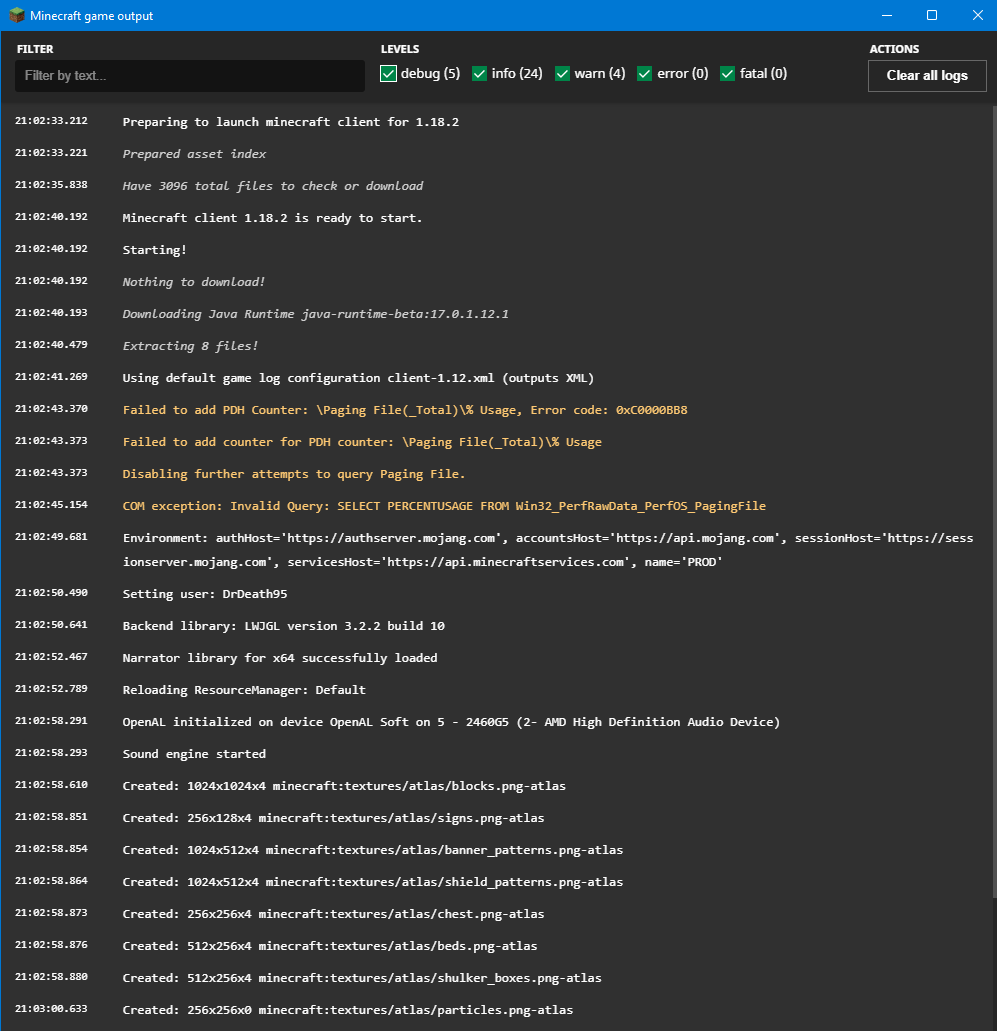Select the 'particles.png-atlas' created line
The image size is (997, 1031).
point(348,1010)
